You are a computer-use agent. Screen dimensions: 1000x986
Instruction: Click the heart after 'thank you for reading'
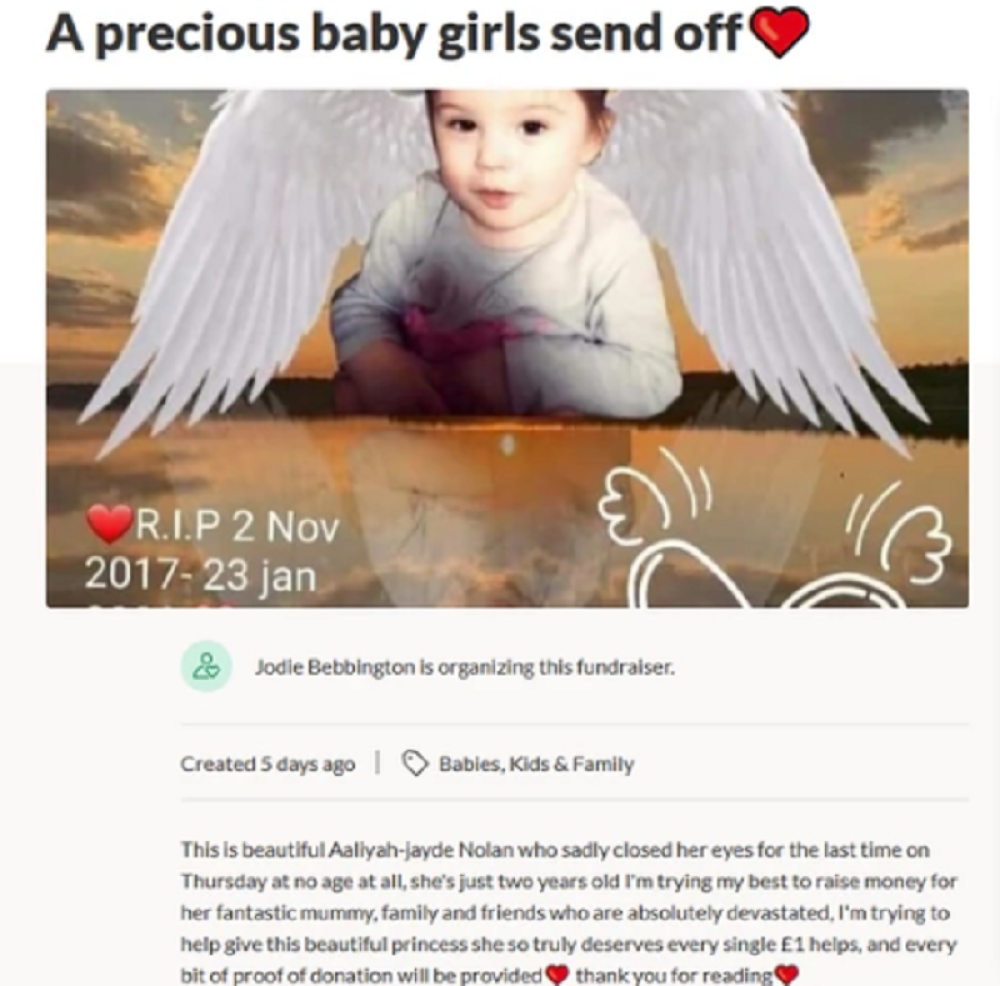click(788, 975)
